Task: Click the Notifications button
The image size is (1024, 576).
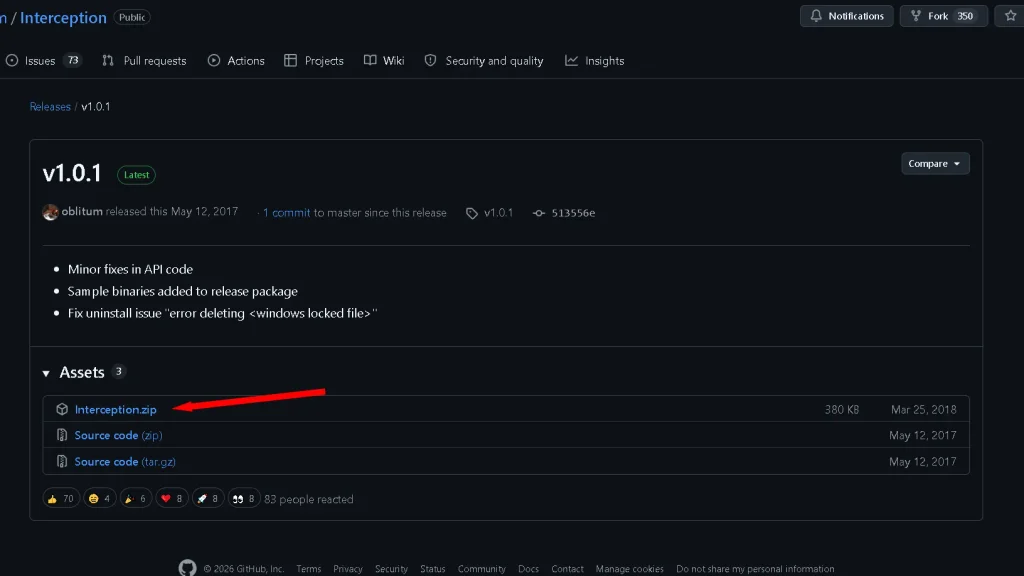Action: click(x=846, y=16)
